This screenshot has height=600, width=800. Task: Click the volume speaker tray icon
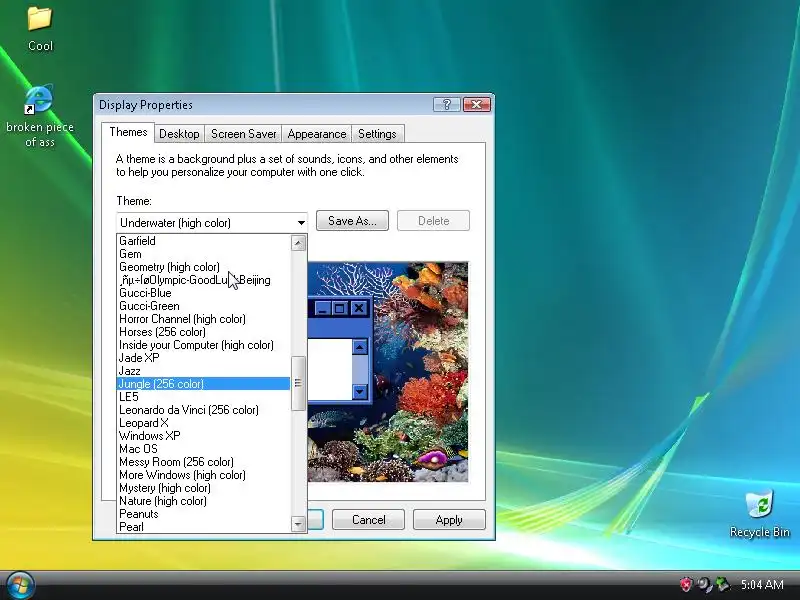(705, 584)
